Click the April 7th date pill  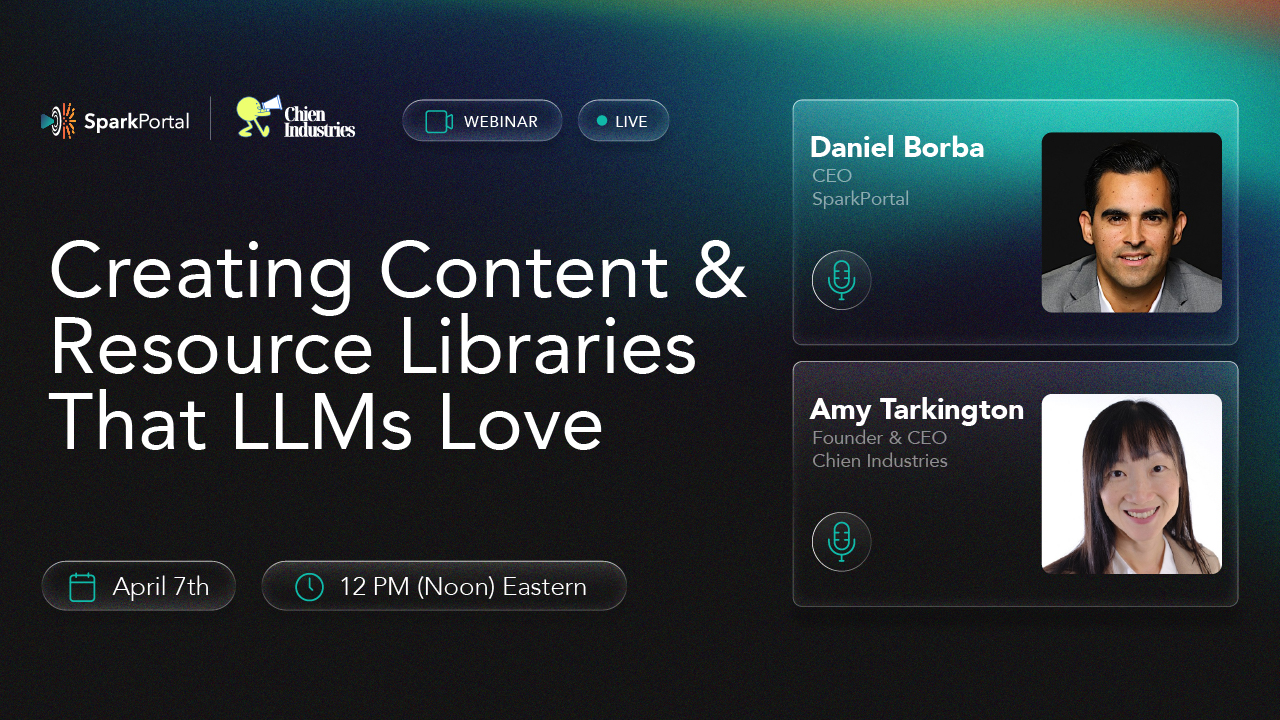[139, 586]
